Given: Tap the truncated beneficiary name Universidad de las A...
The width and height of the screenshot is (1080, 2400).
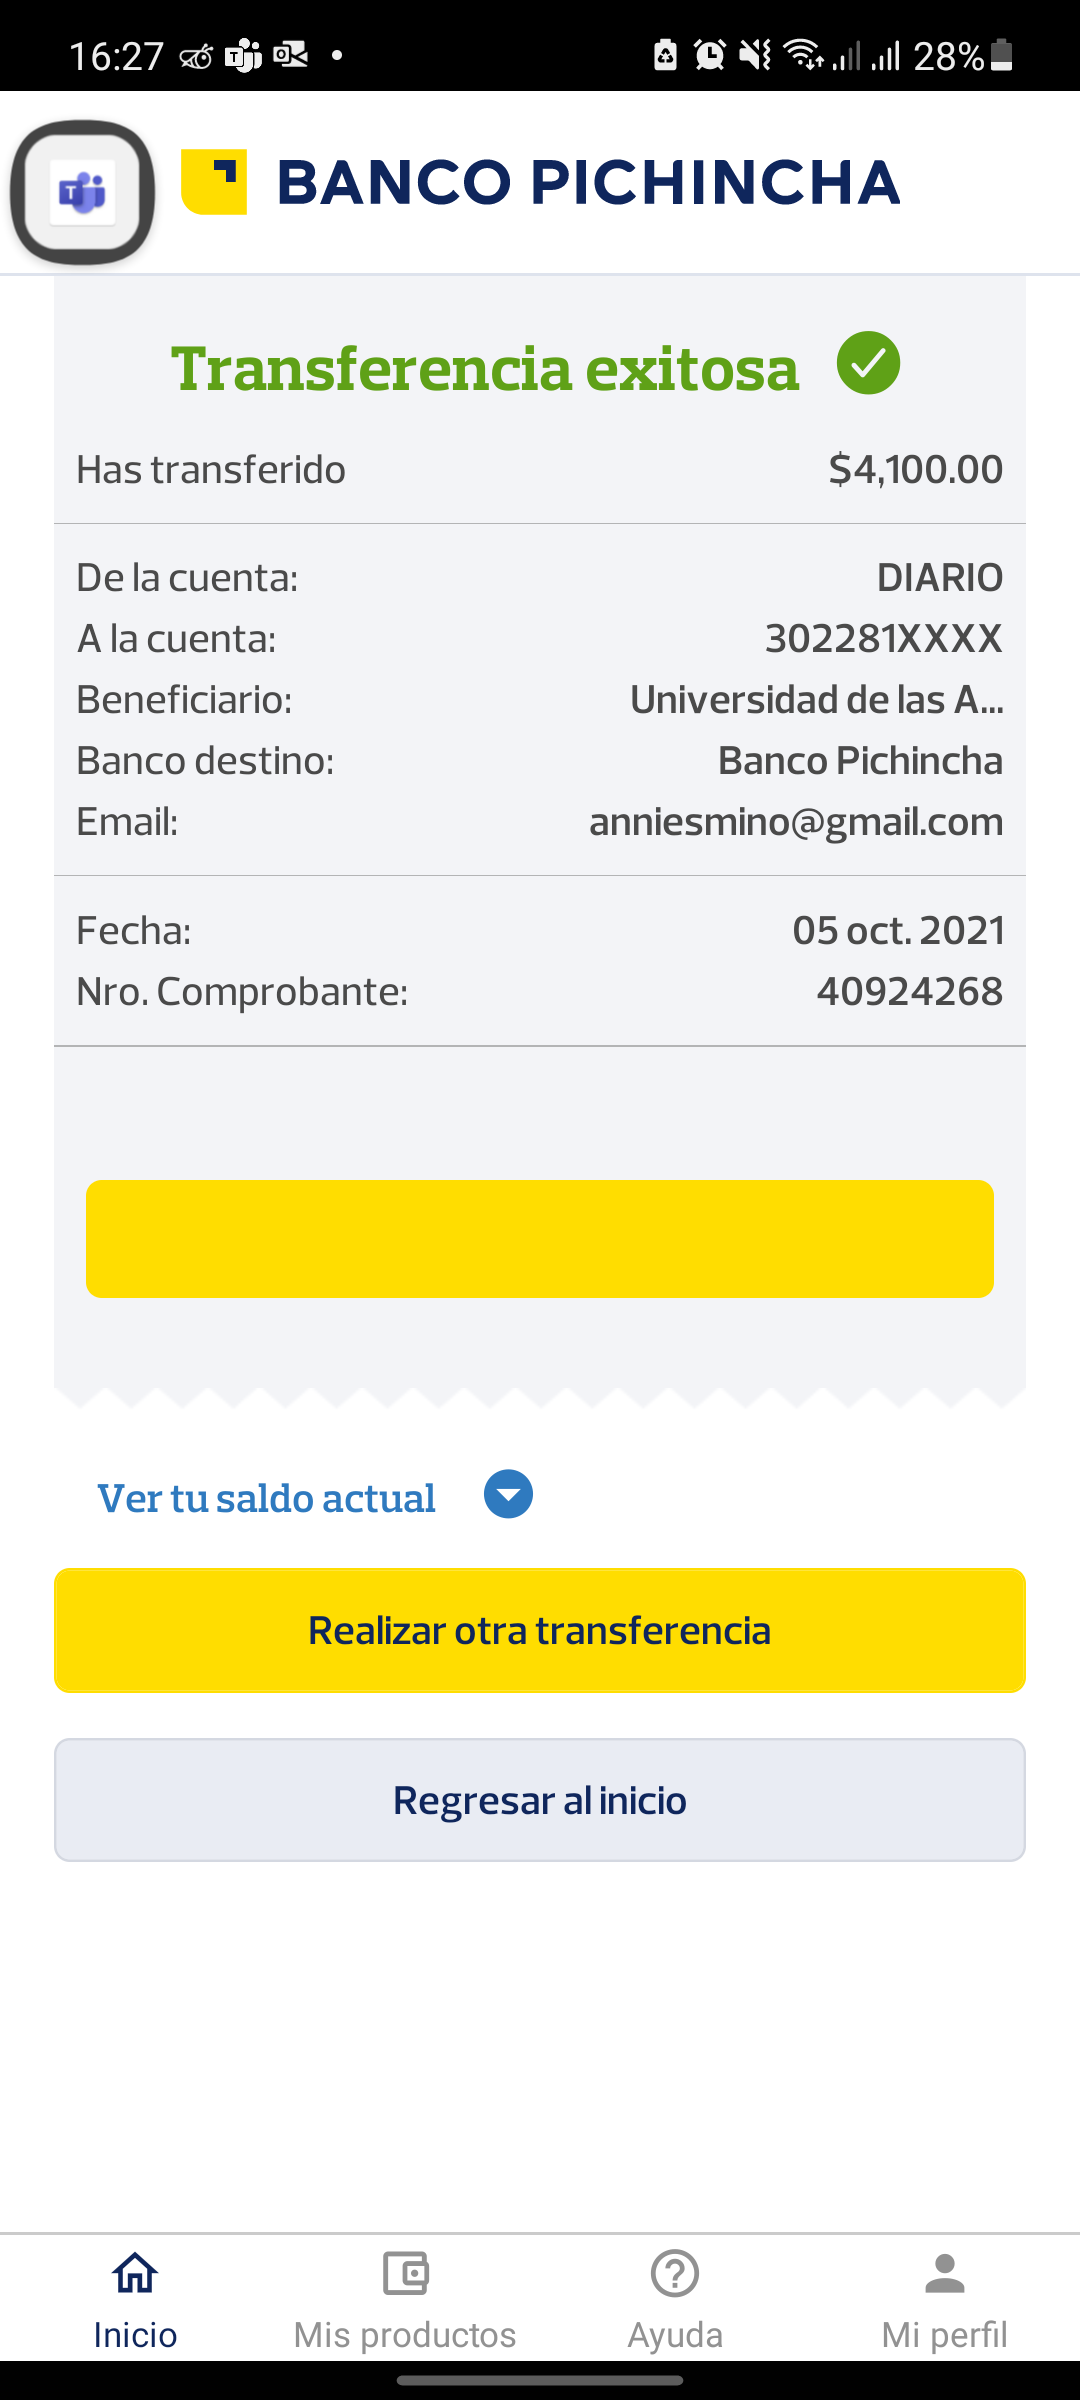Looking at the screenshot, I should [816, 700].
